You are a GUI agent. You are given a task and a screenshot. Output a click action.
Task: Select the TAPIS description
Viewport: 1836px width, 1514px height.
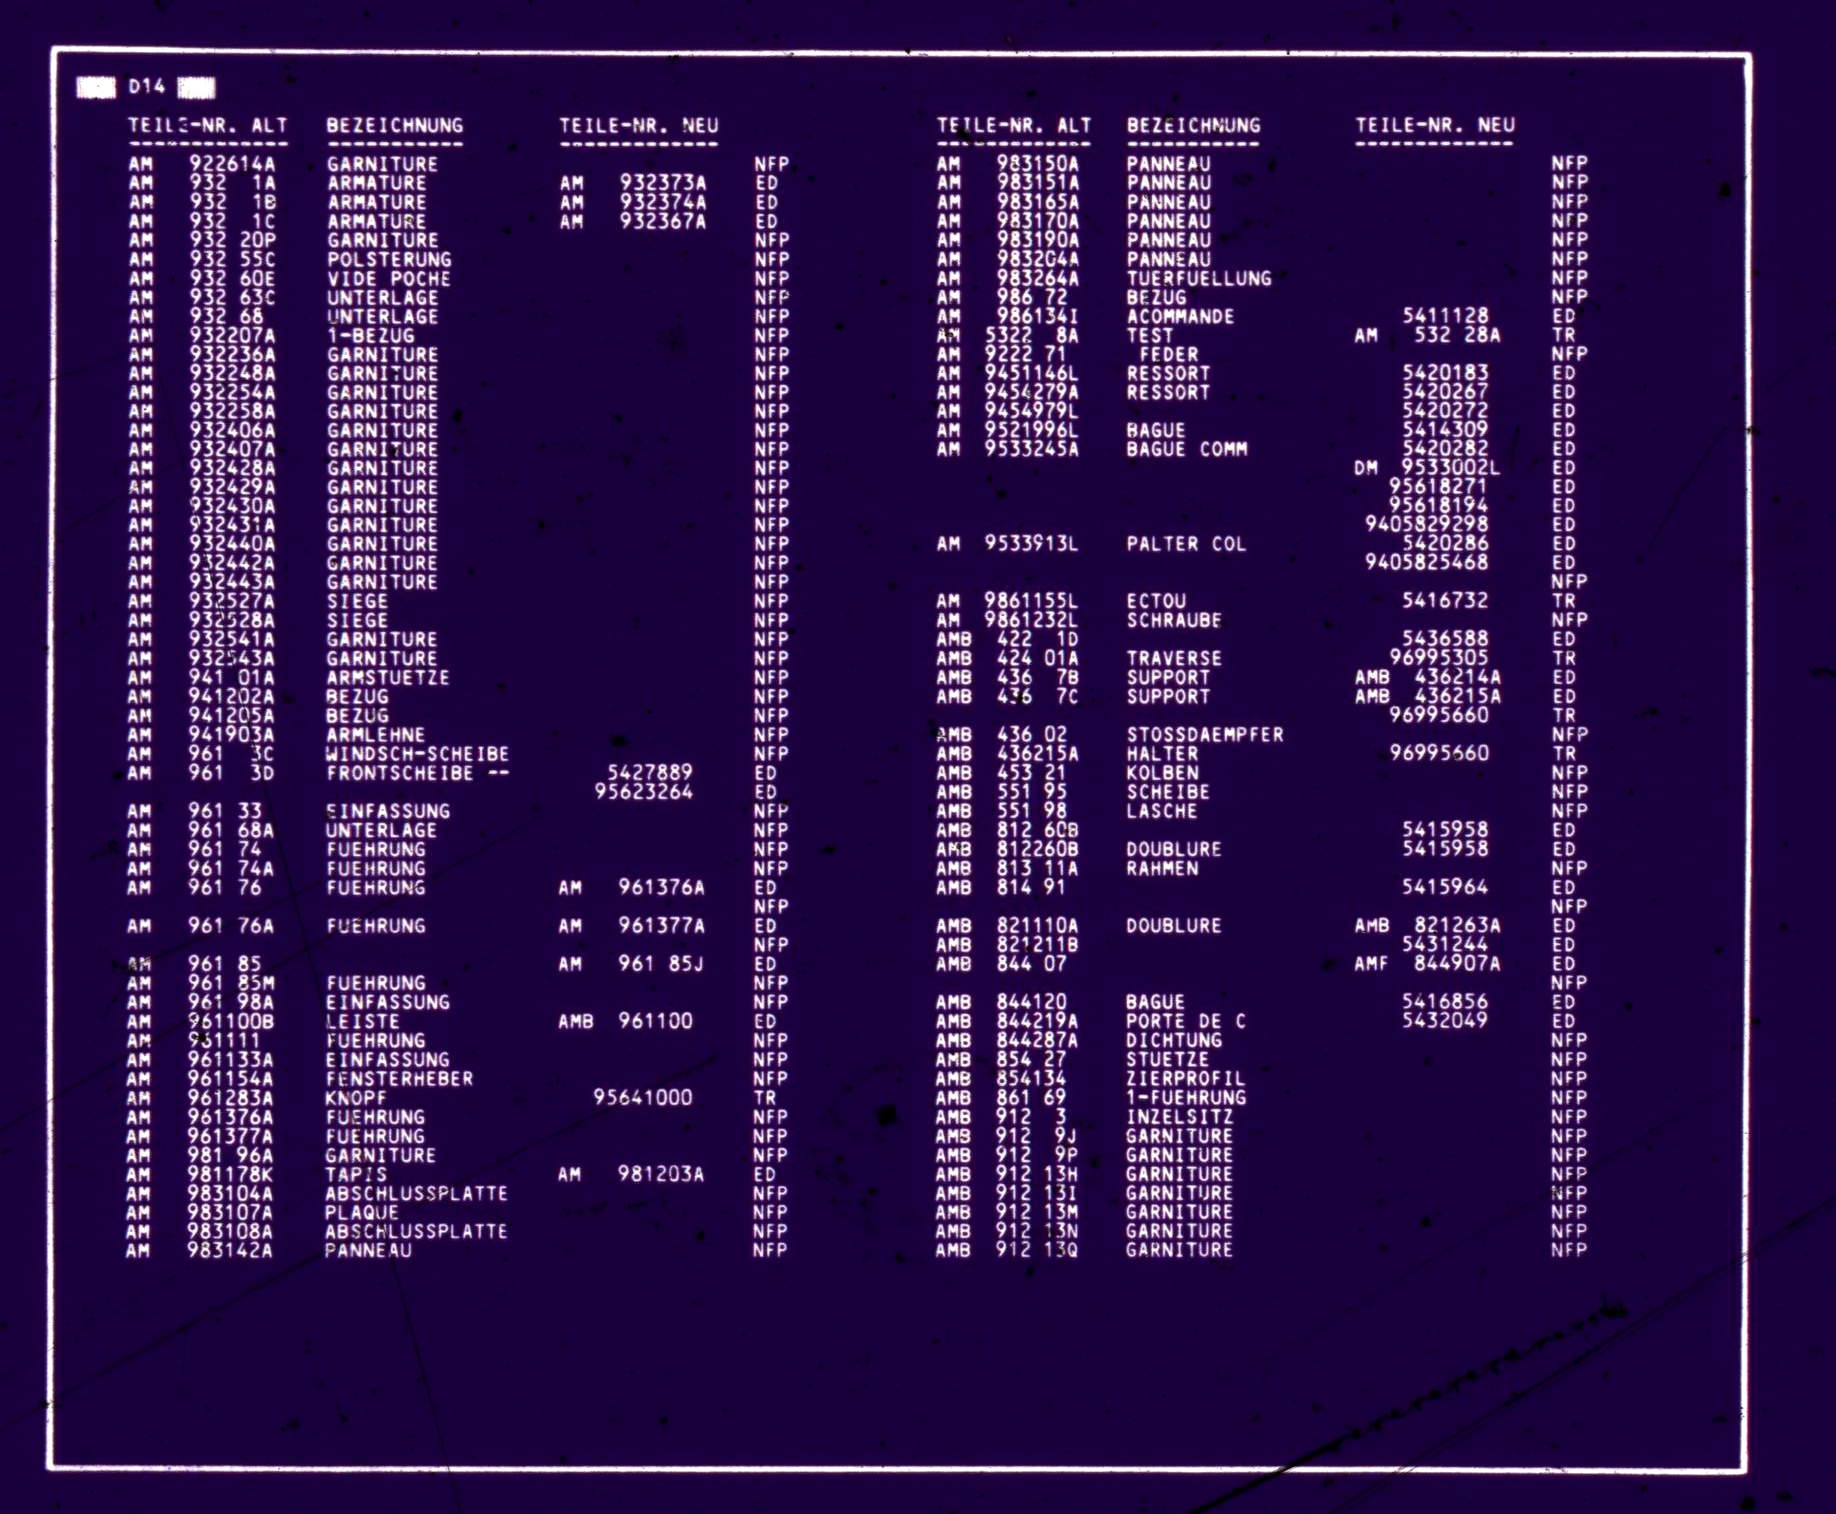(x=356, y=1174)
